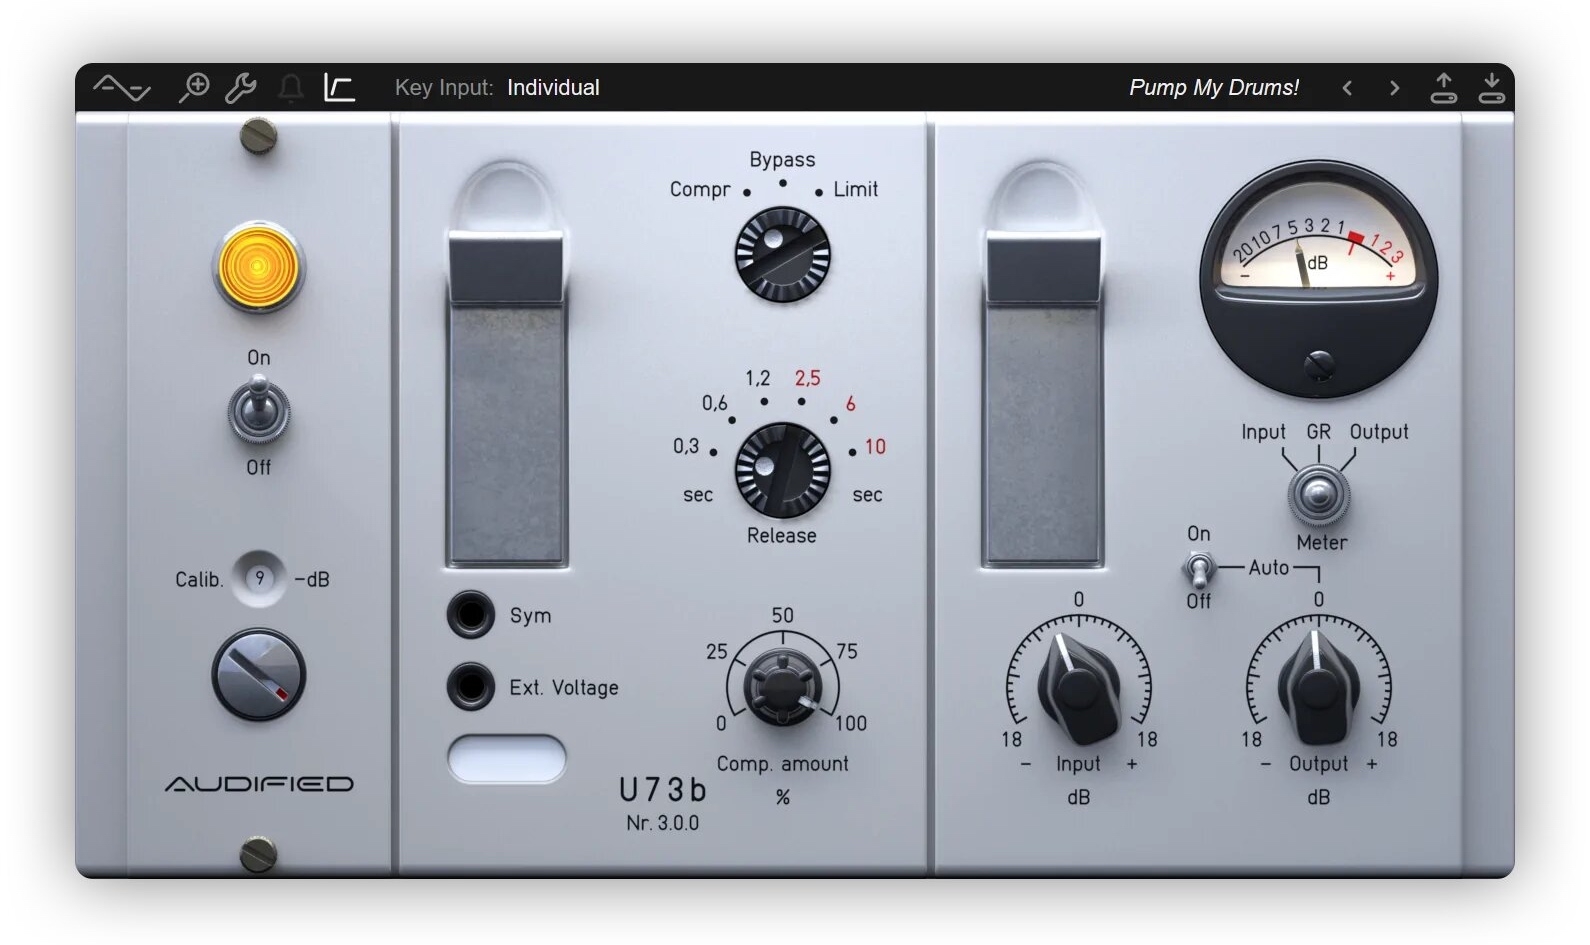Image resolution: width=1590 pixels, height=945 pixels.
Task: Click the Output meter label
Action: pyautogui.click(x=1379, y=432)
